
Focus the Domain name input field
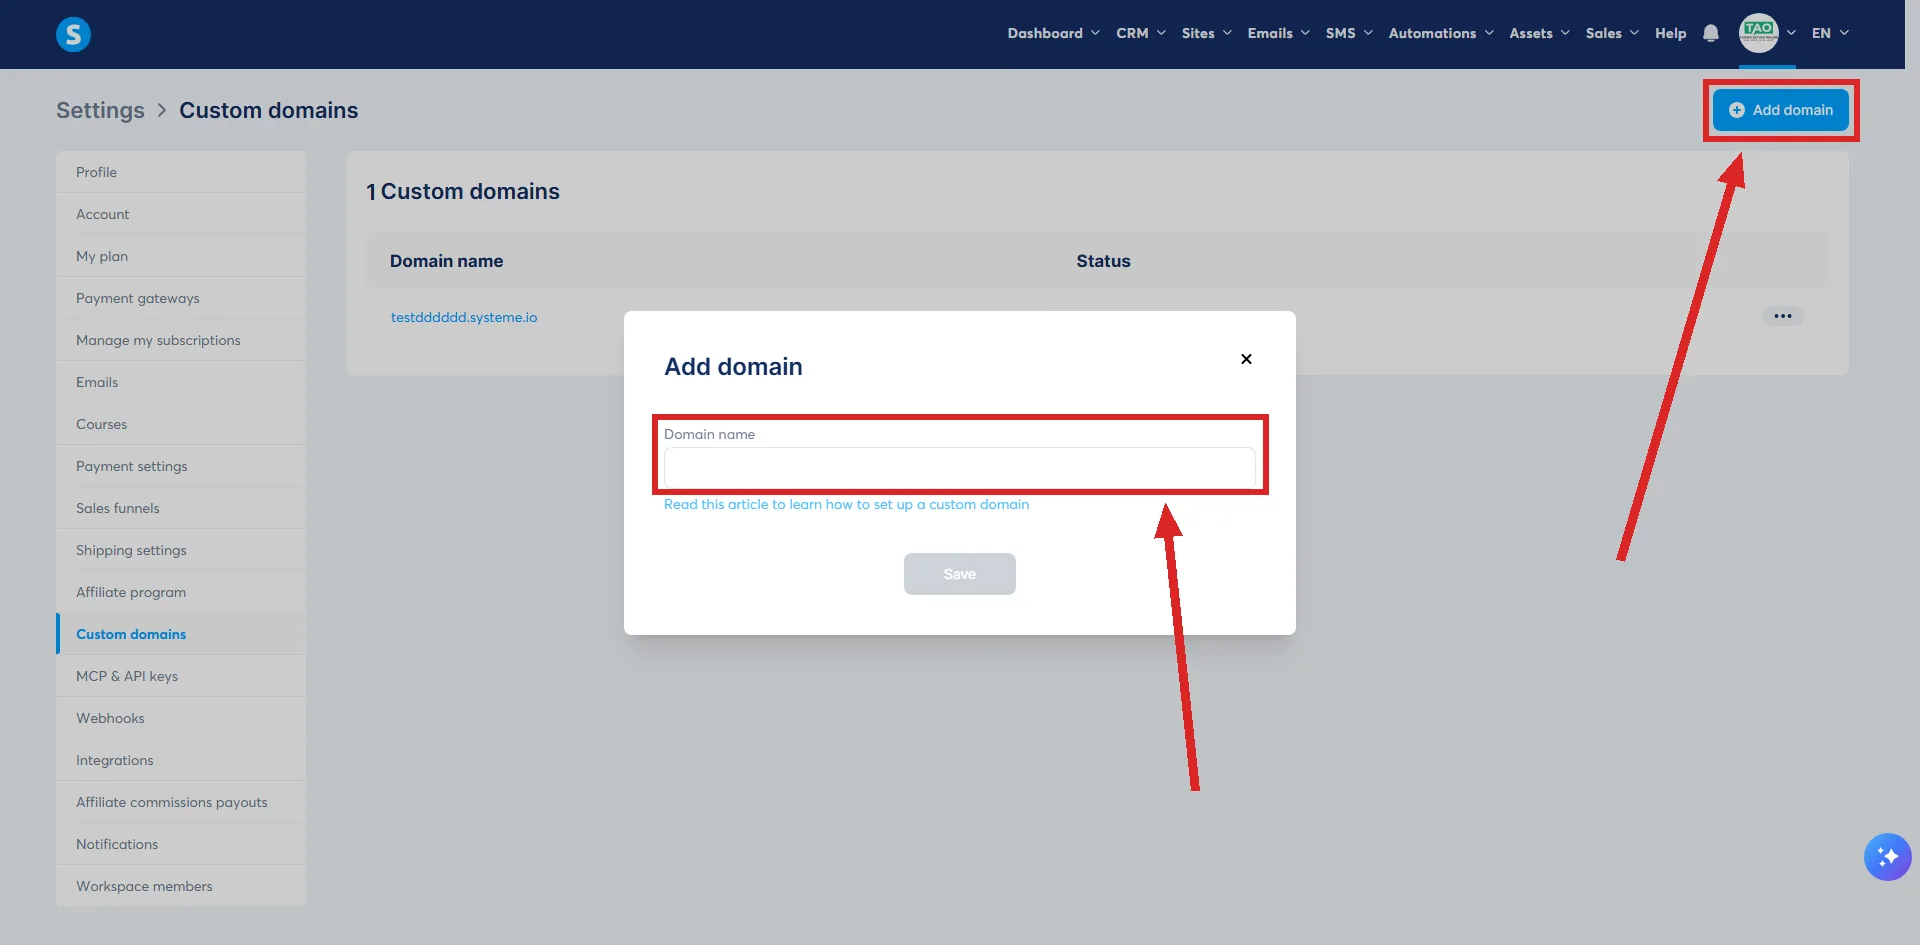(x=959, y=467)
